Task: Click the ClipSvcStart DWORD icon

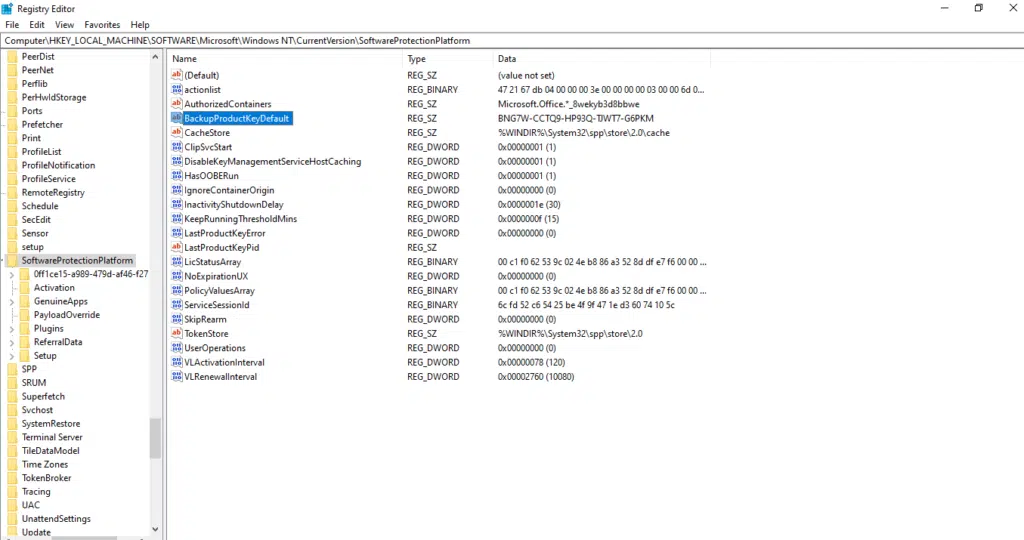Action: tap(176, 147)
